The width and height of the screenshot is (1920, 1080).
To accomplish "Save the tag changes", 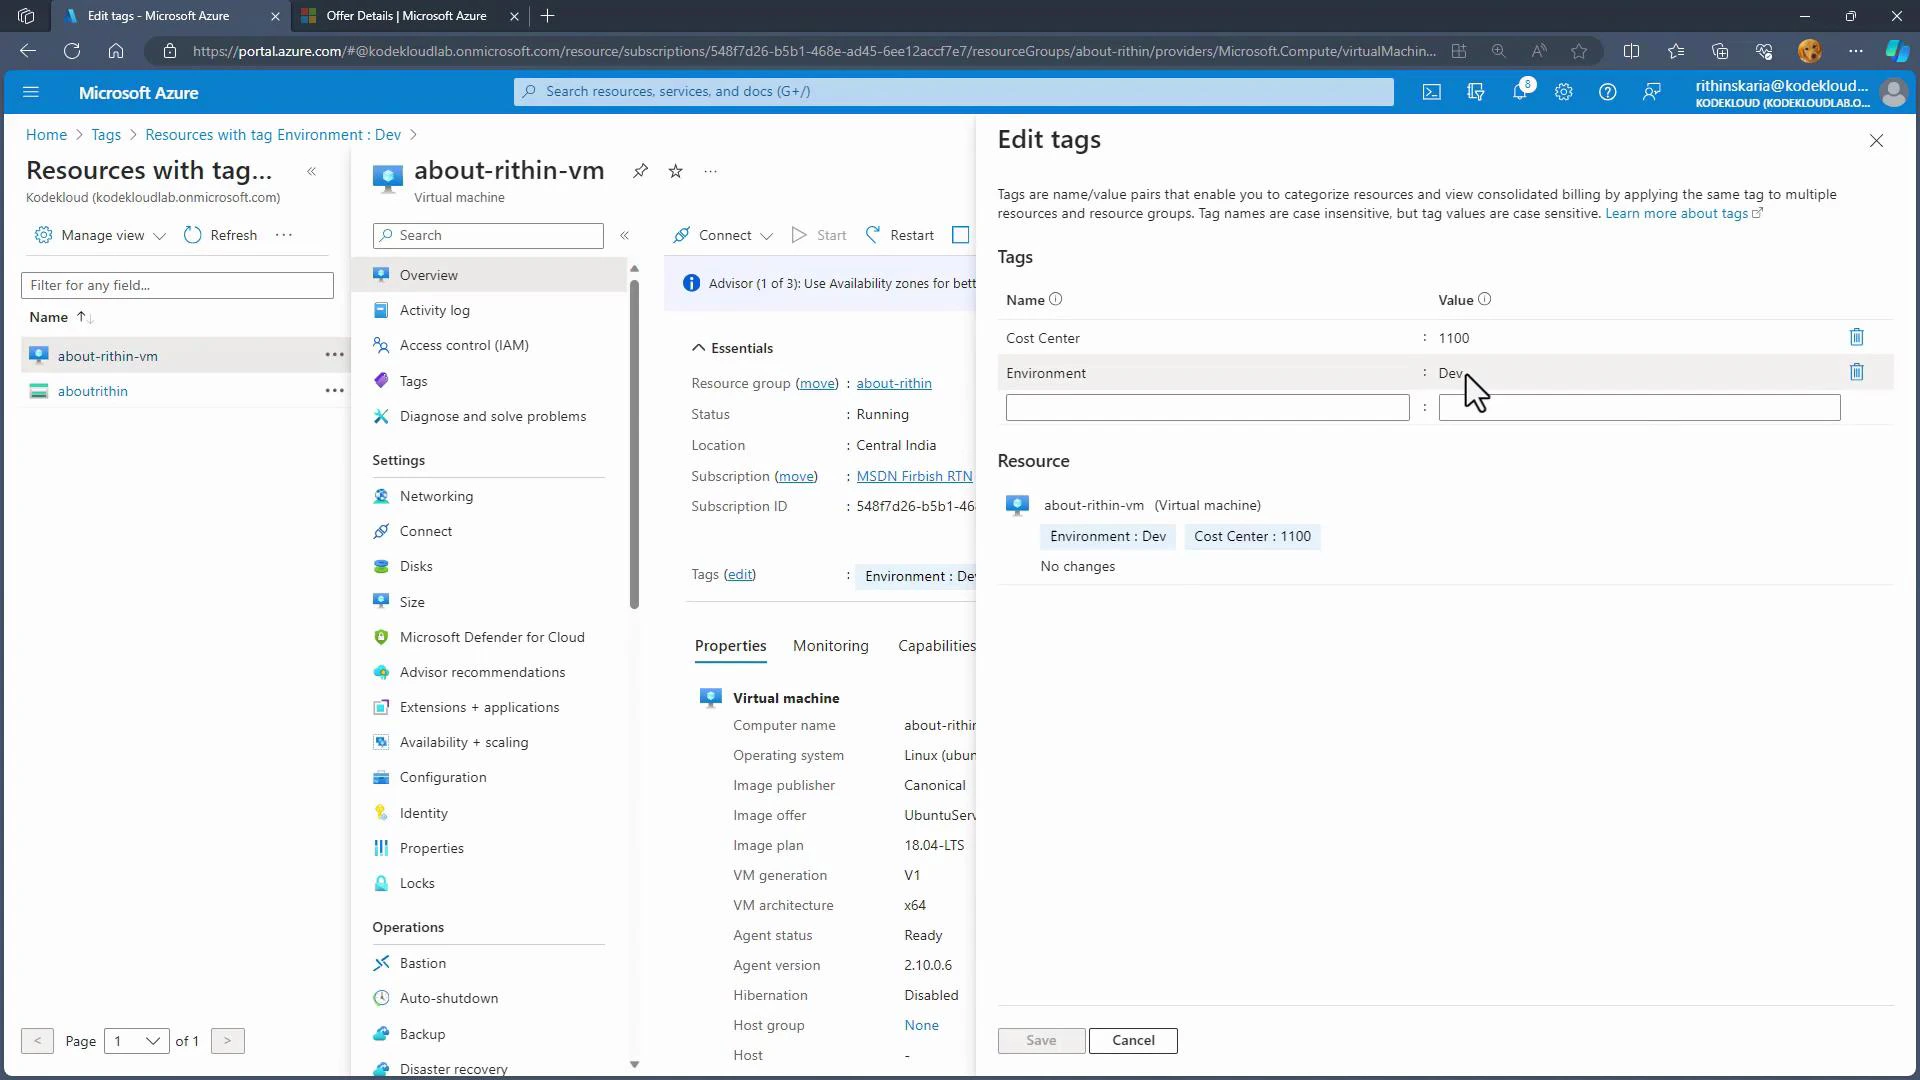I will click(1040, 1040).
